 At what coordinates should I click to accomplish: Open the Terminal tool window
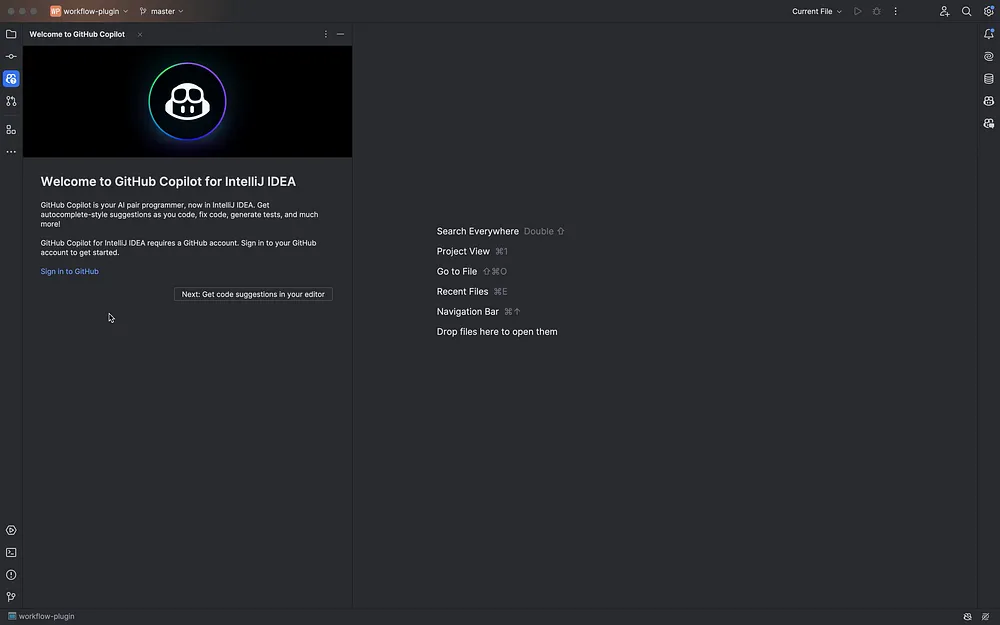pos(11,552)
